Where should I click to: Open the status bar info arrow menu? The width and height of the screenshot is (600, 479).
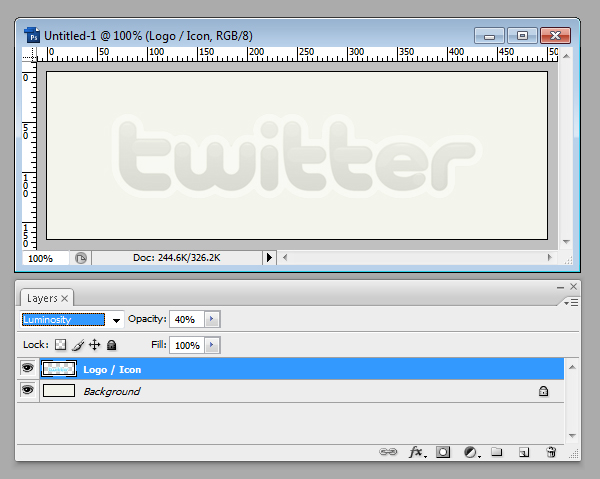tap(269, 257)
